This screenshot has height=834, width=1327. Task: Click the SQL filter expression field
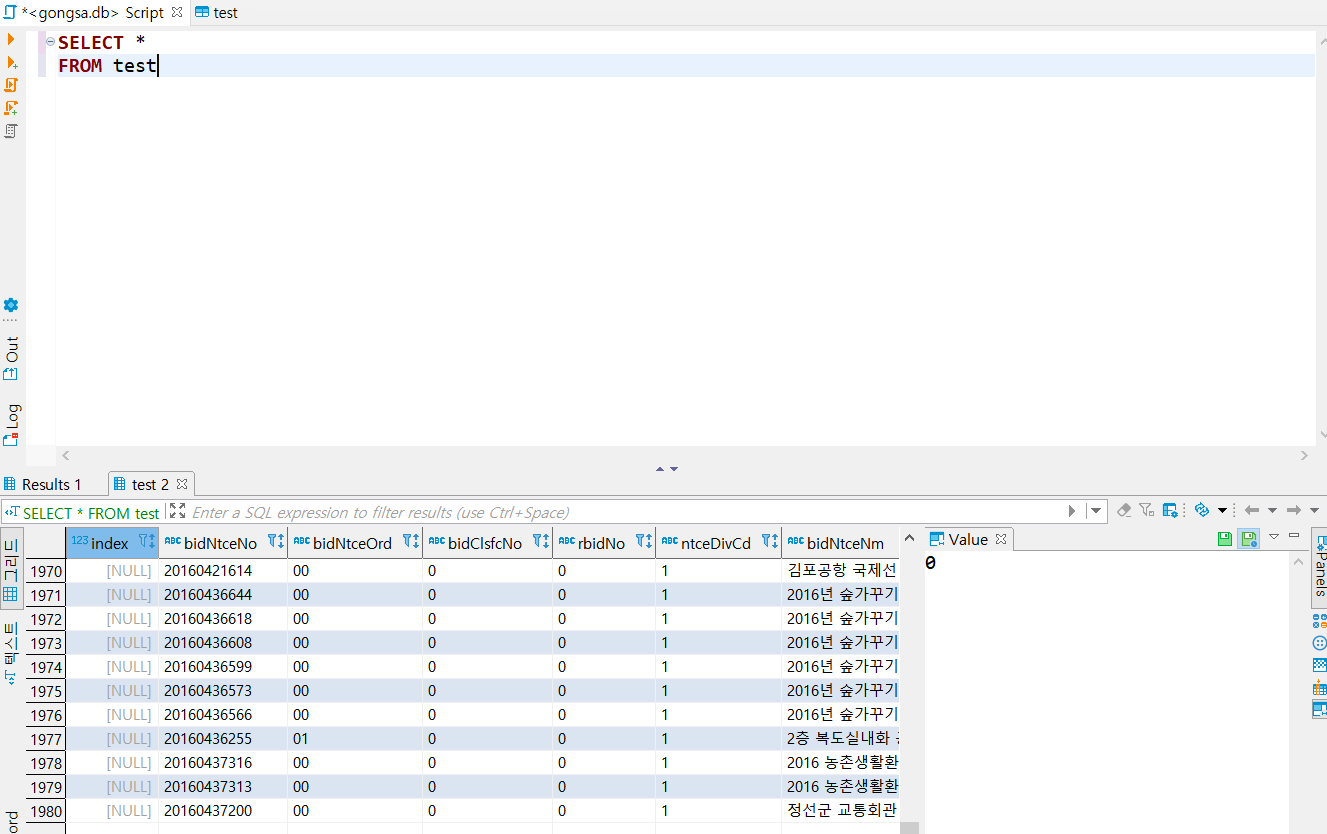628,512
